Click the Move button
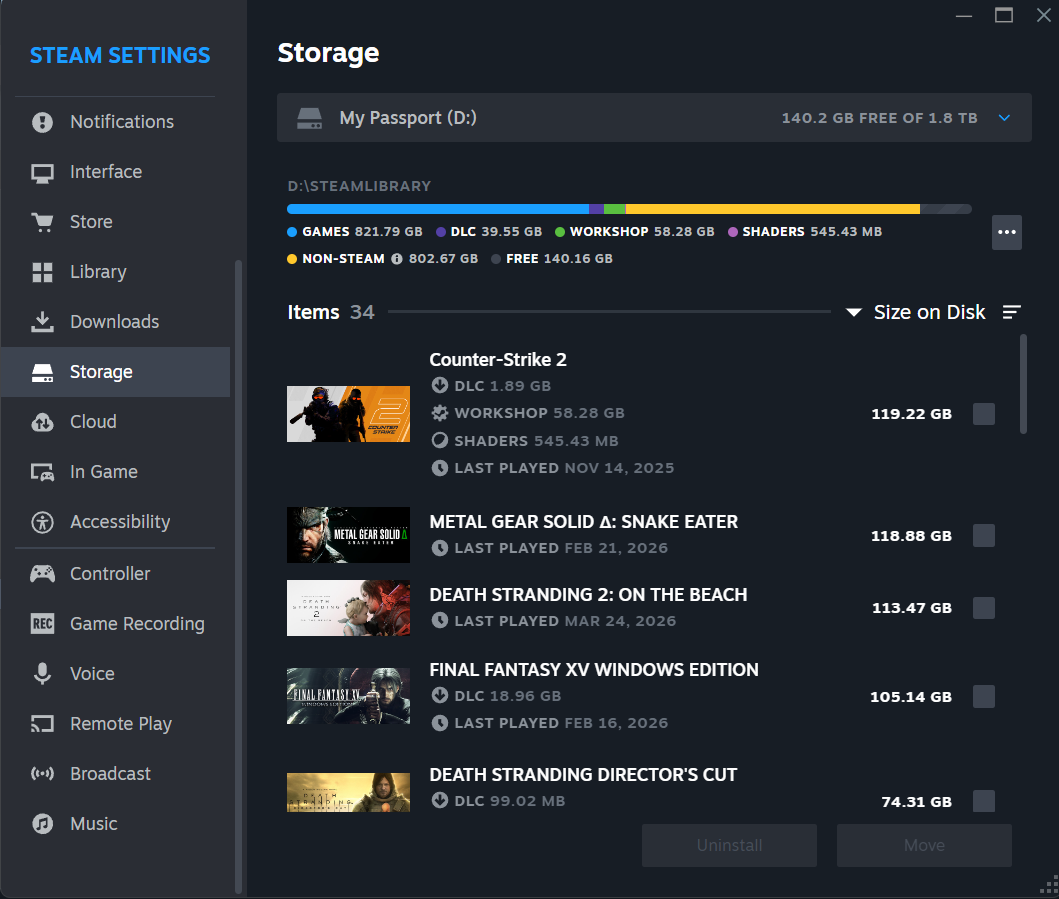Viewport: 1059px width, 899px height. [924, 845]
